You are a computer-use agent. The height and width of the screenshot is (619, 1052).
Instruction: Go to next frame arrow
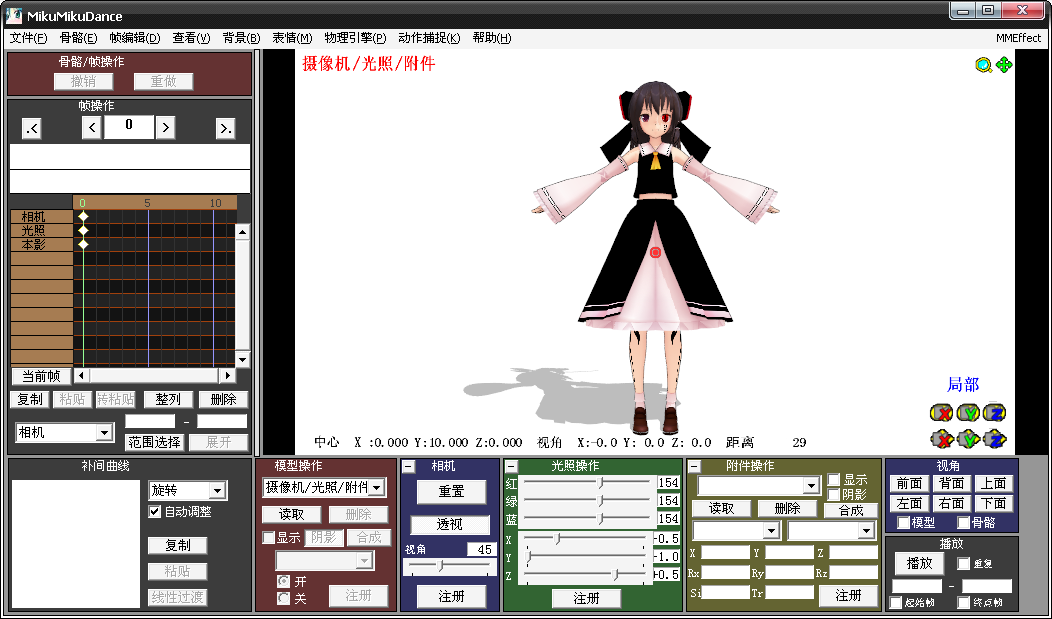[x=165, y=127]
